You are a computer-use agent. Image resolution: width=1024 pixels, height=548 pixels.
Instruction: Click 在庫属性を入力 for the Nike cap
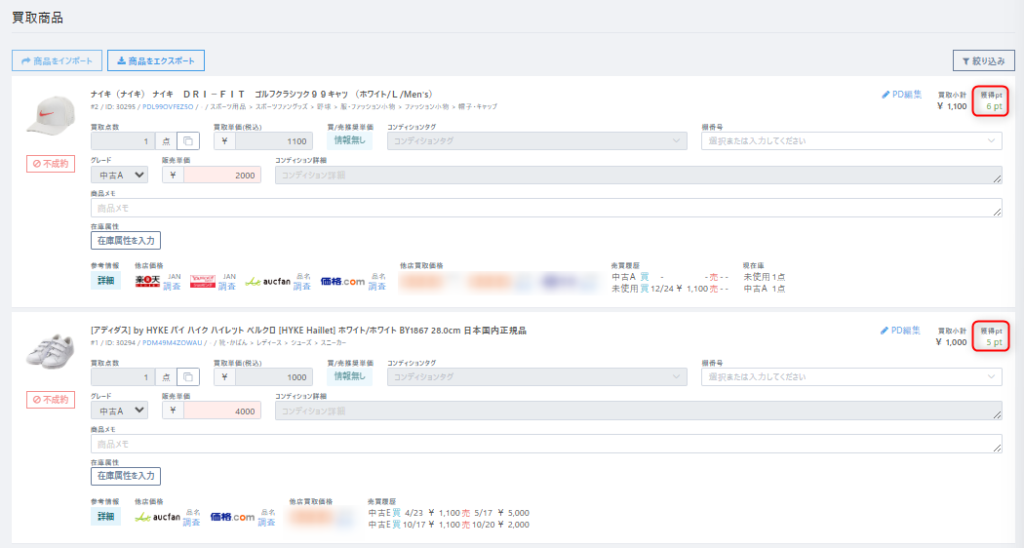[125, 240]
